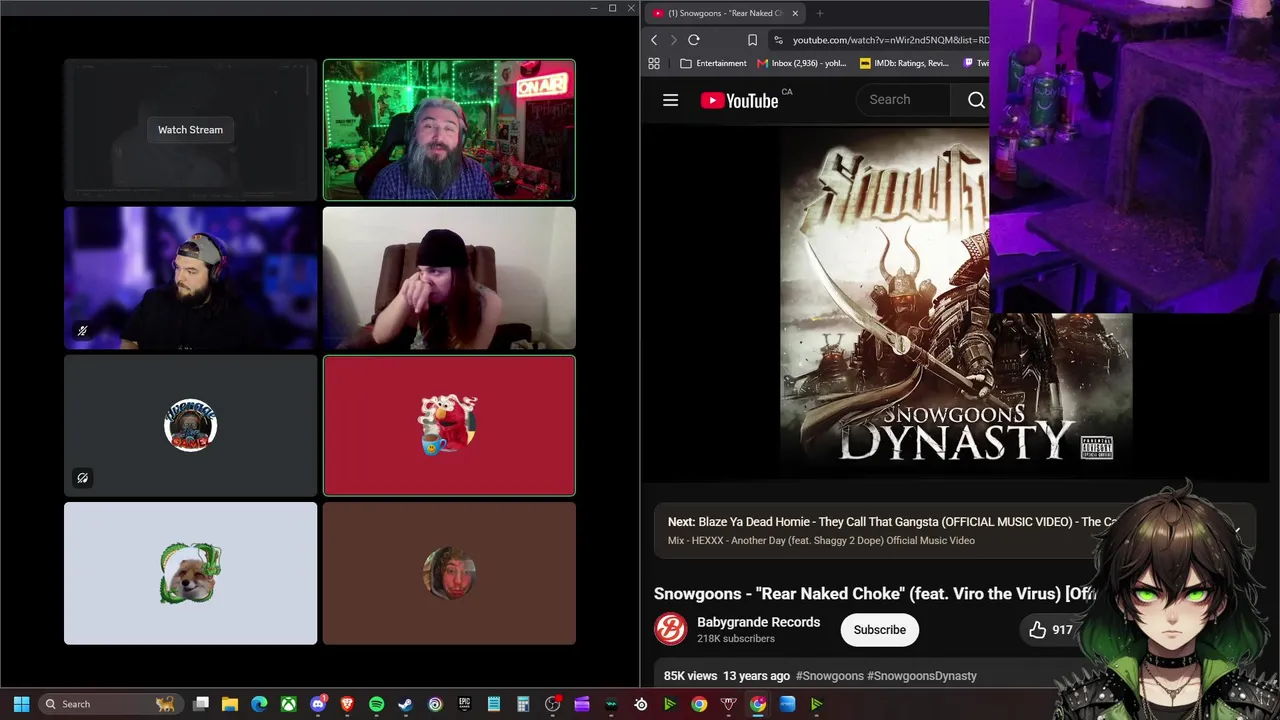This screenshot has height=720, width=1280.
Task: Open Babygrande Records channel avatar
Action: tap(670, 630)
